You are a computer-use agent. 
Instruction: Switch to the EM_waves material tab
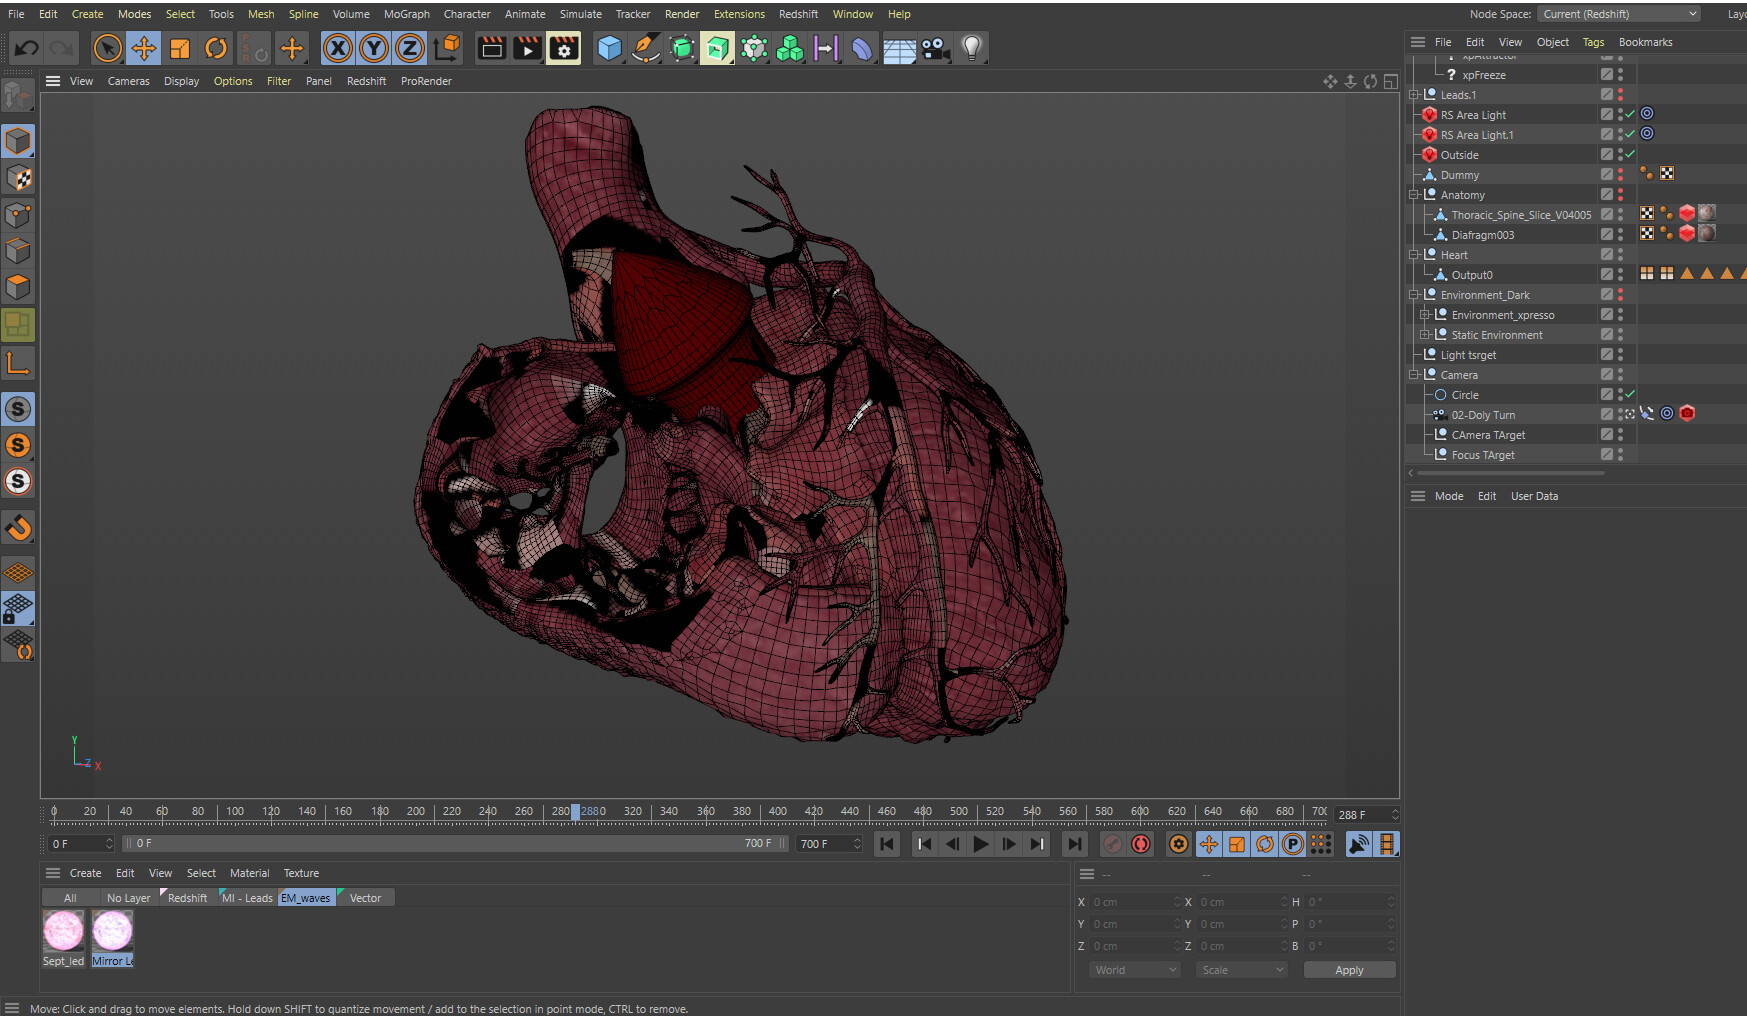[x=305, y=898]
